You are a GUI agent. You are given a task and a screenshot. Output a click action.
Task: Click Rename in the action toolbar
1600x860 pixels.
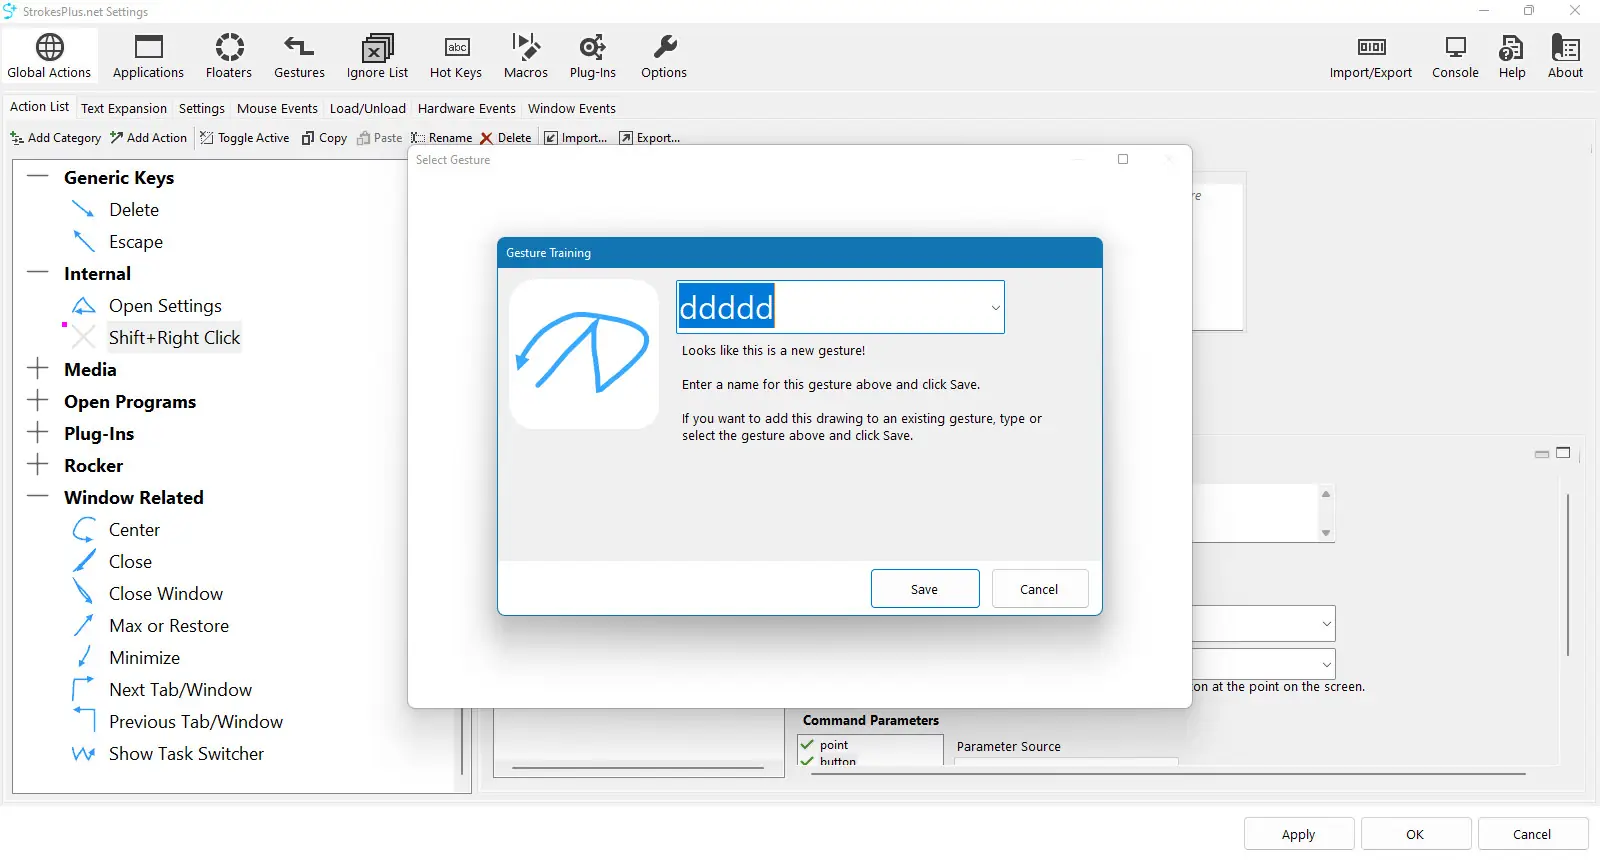(442, 138)
